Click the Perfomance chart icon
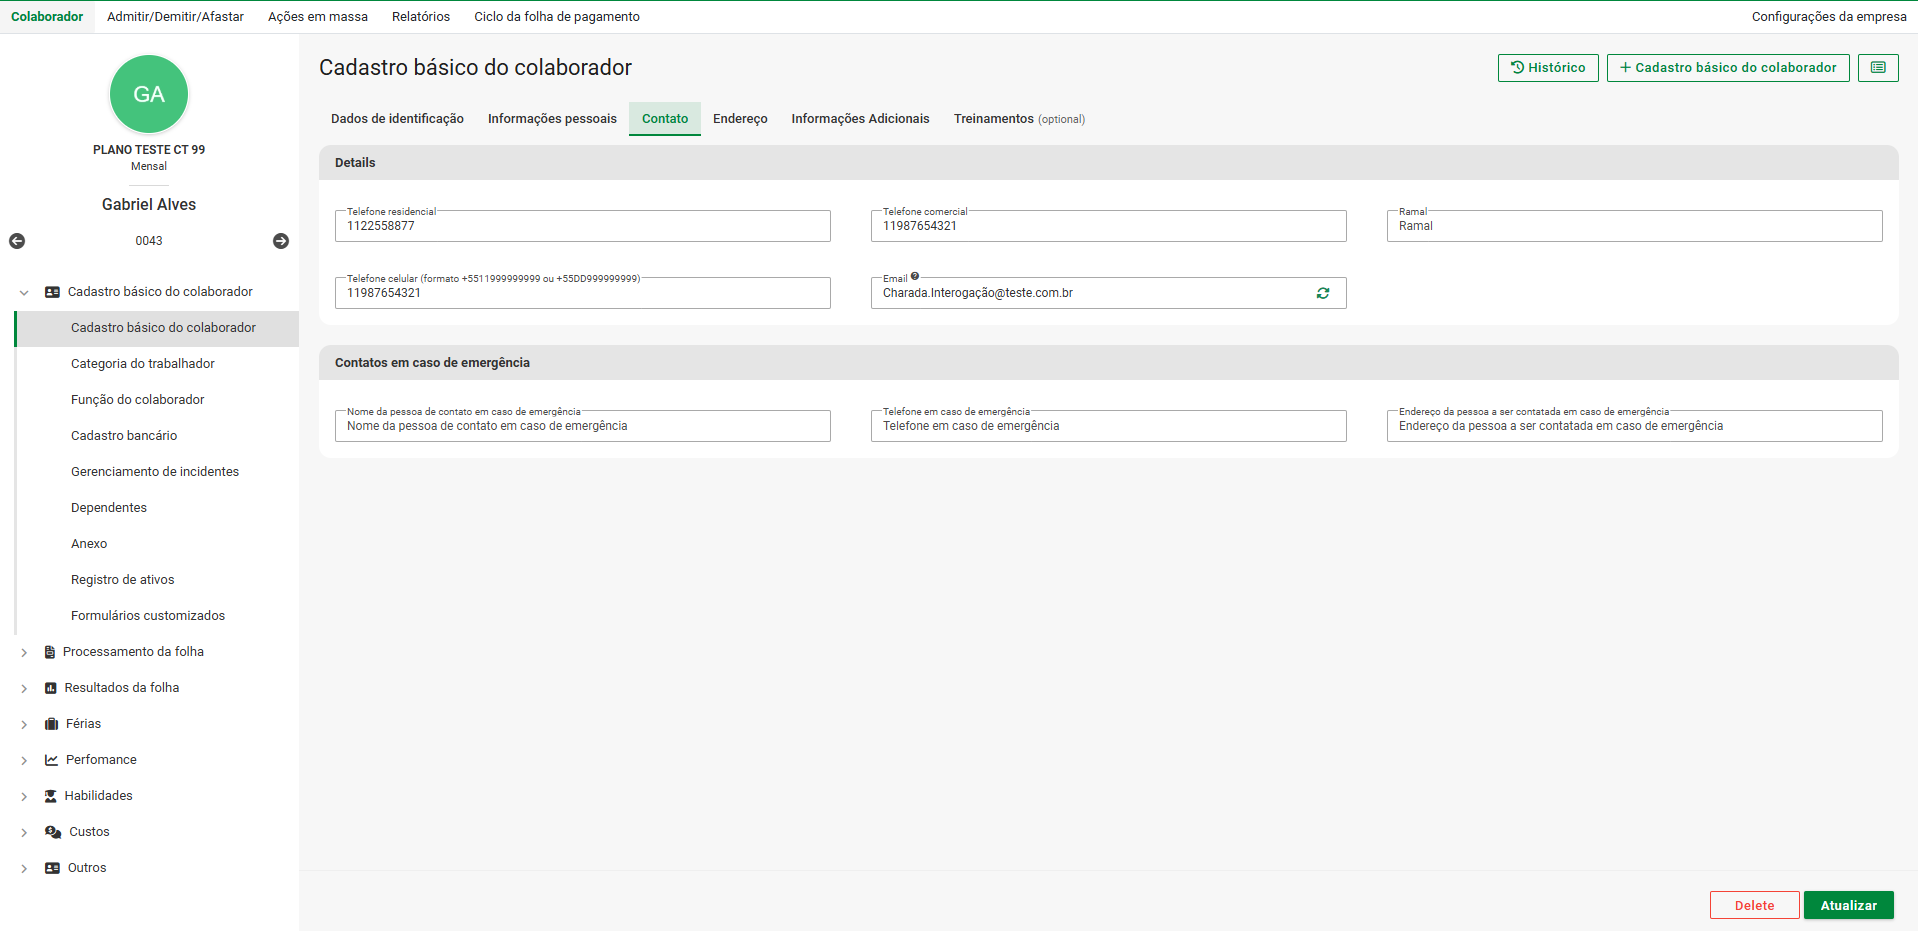This screenshot has height=931, width=1918. click(x=51, y=760)
